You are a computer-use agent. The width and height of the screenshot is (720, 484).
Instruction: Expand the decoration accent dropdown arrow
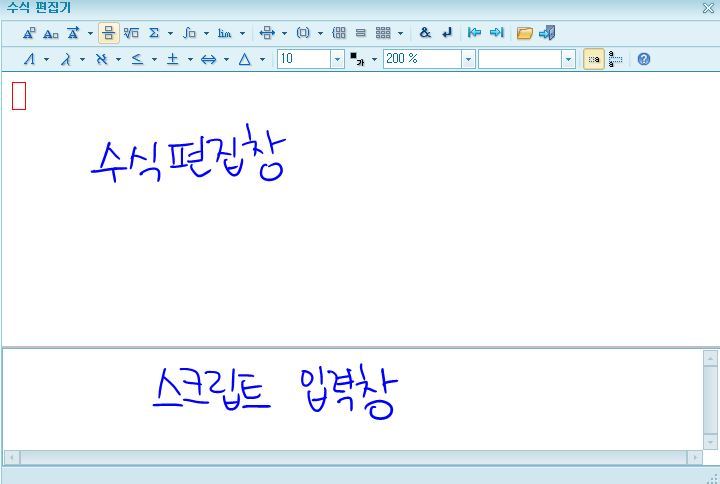(x=90, y=33)
